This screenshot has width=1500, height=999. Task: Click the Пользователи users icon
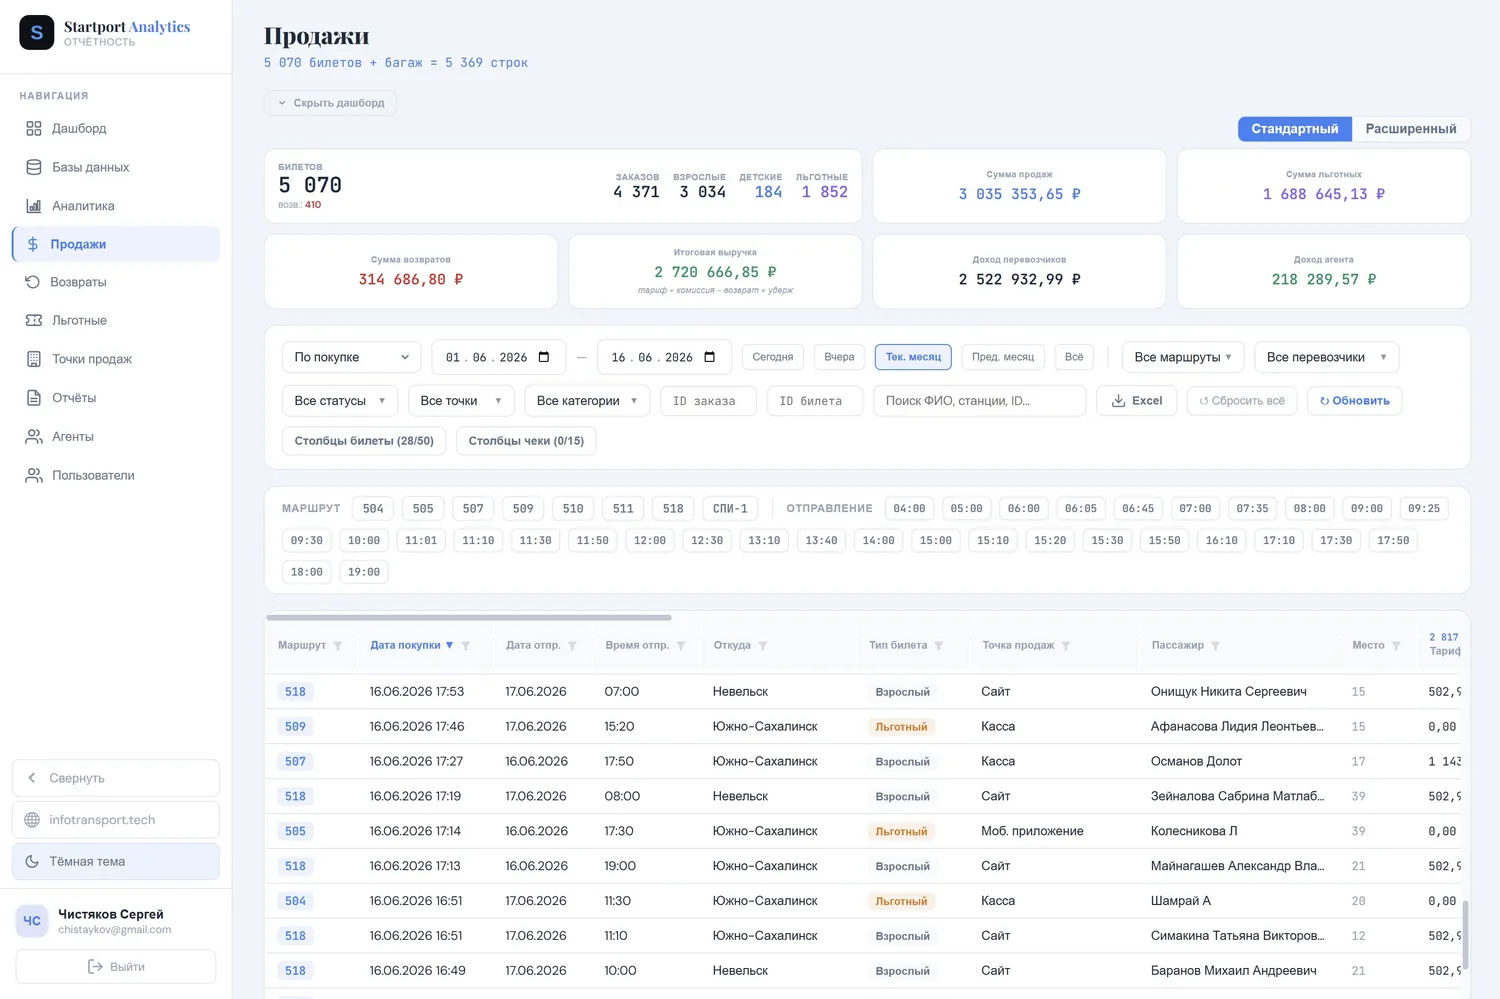[x=34, y=475]
